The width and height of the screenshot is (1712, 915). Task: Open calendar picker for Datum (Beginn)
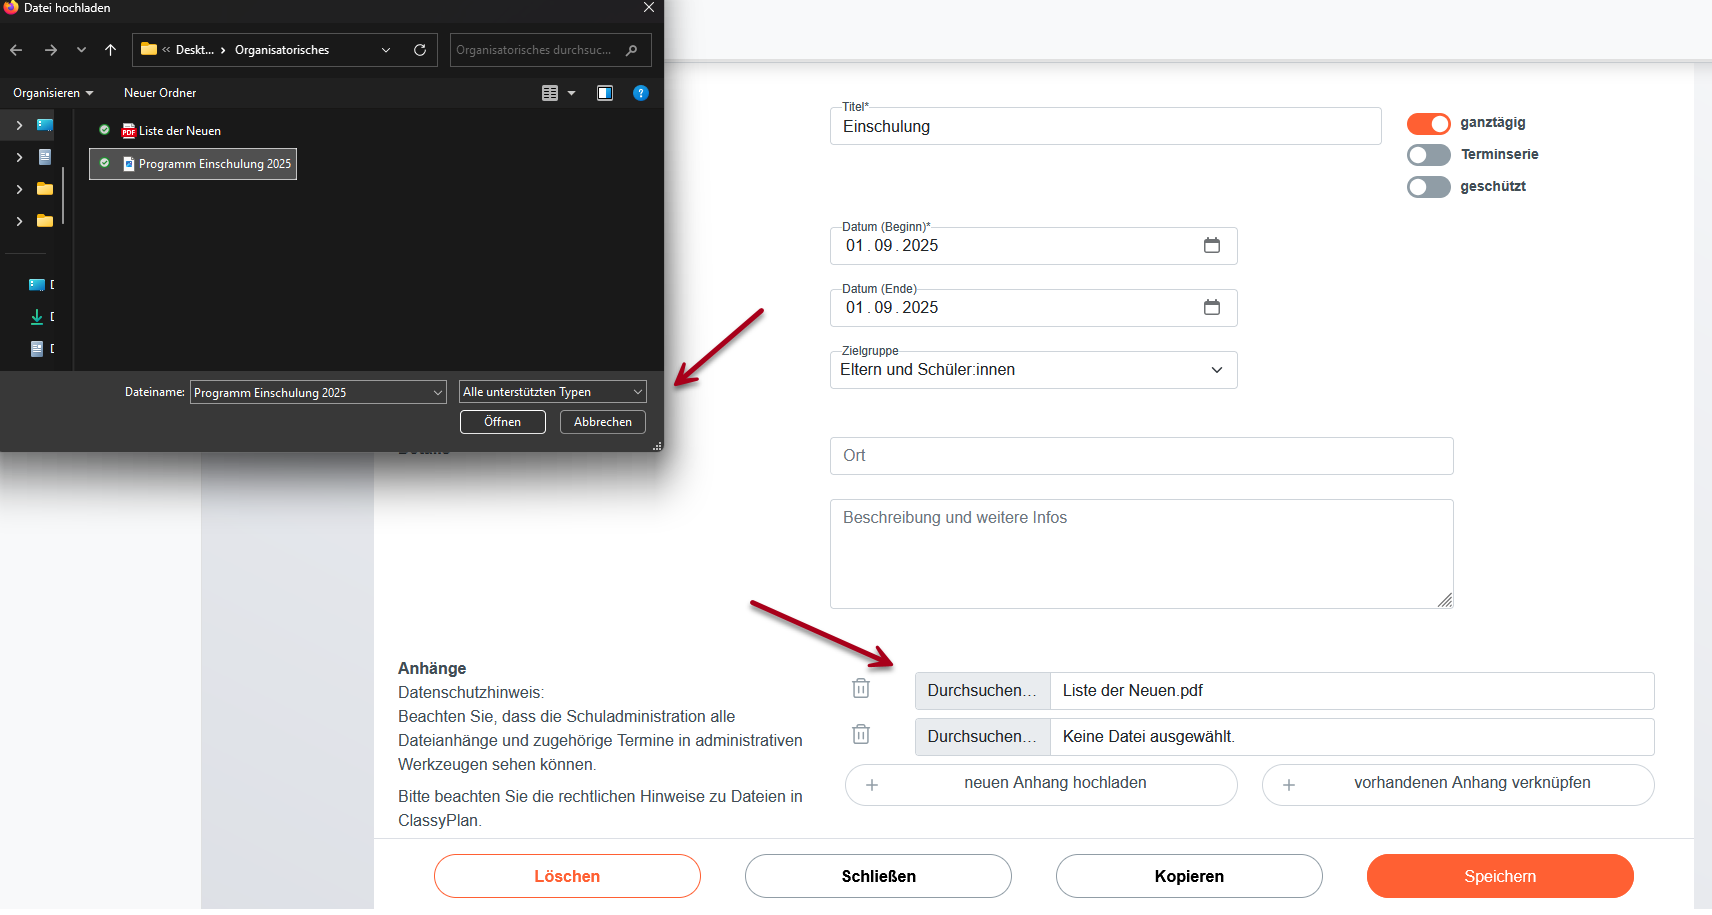(x=1211, y=246)
